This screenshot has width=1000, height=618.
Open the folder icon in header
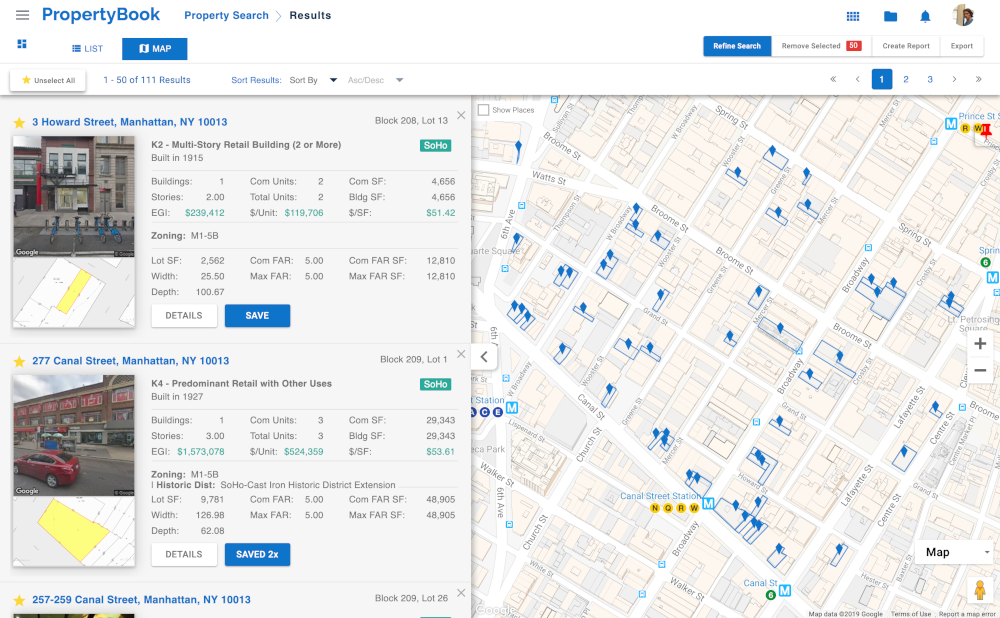point(890,17)
